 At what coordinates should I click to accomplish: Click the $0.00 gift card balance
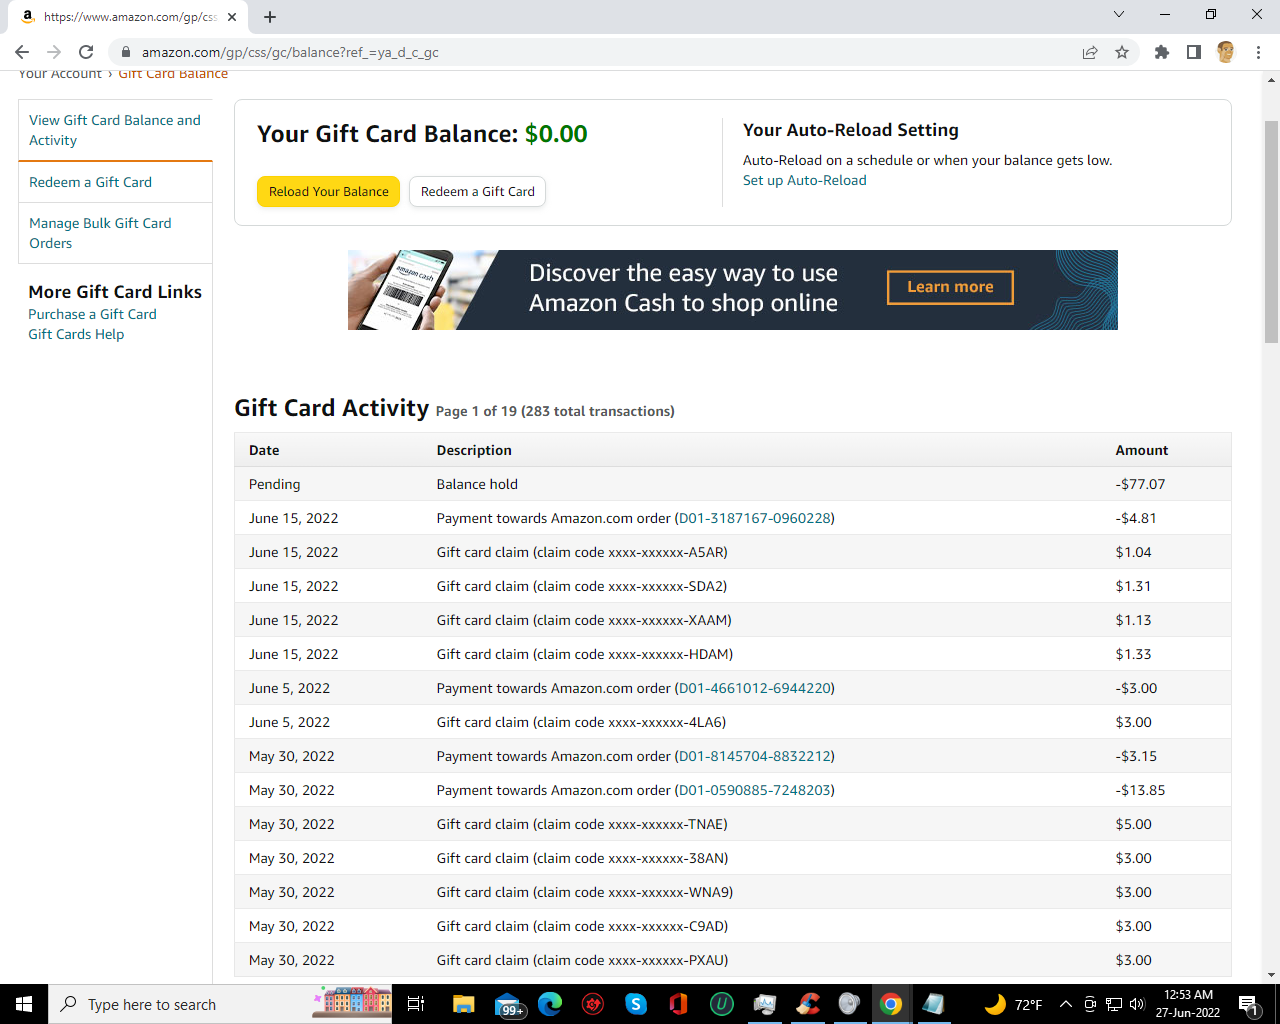556,134
